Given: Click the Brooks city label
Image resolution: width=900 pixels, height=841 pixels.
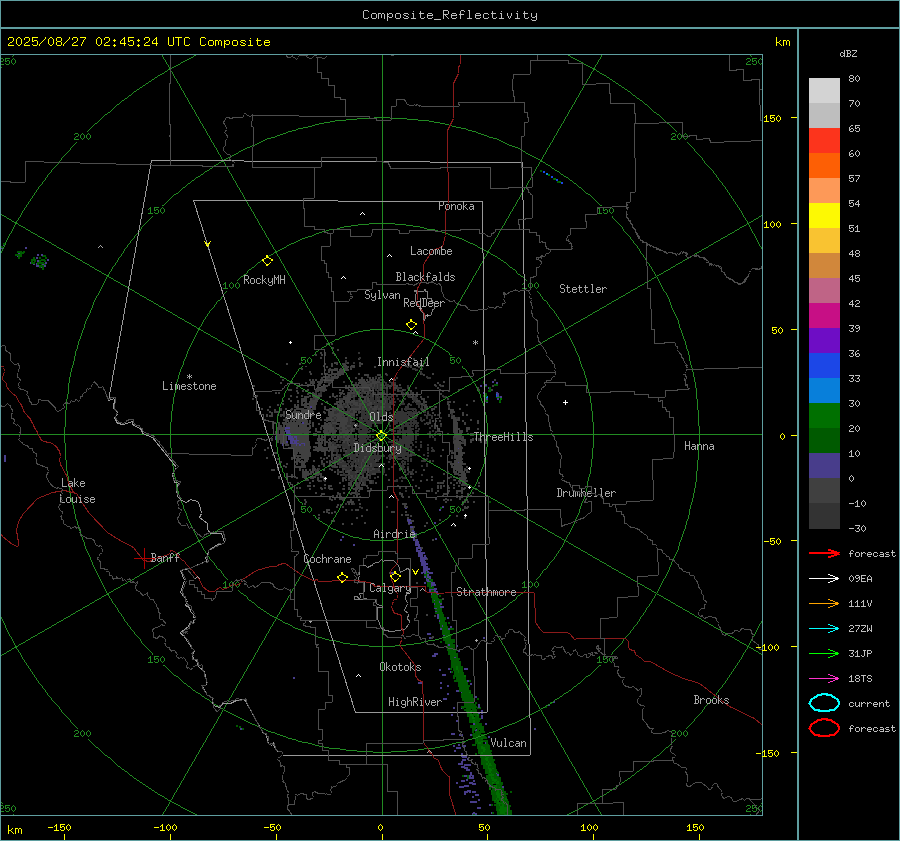Looking at the screenshot, I should tap(711, 700).
